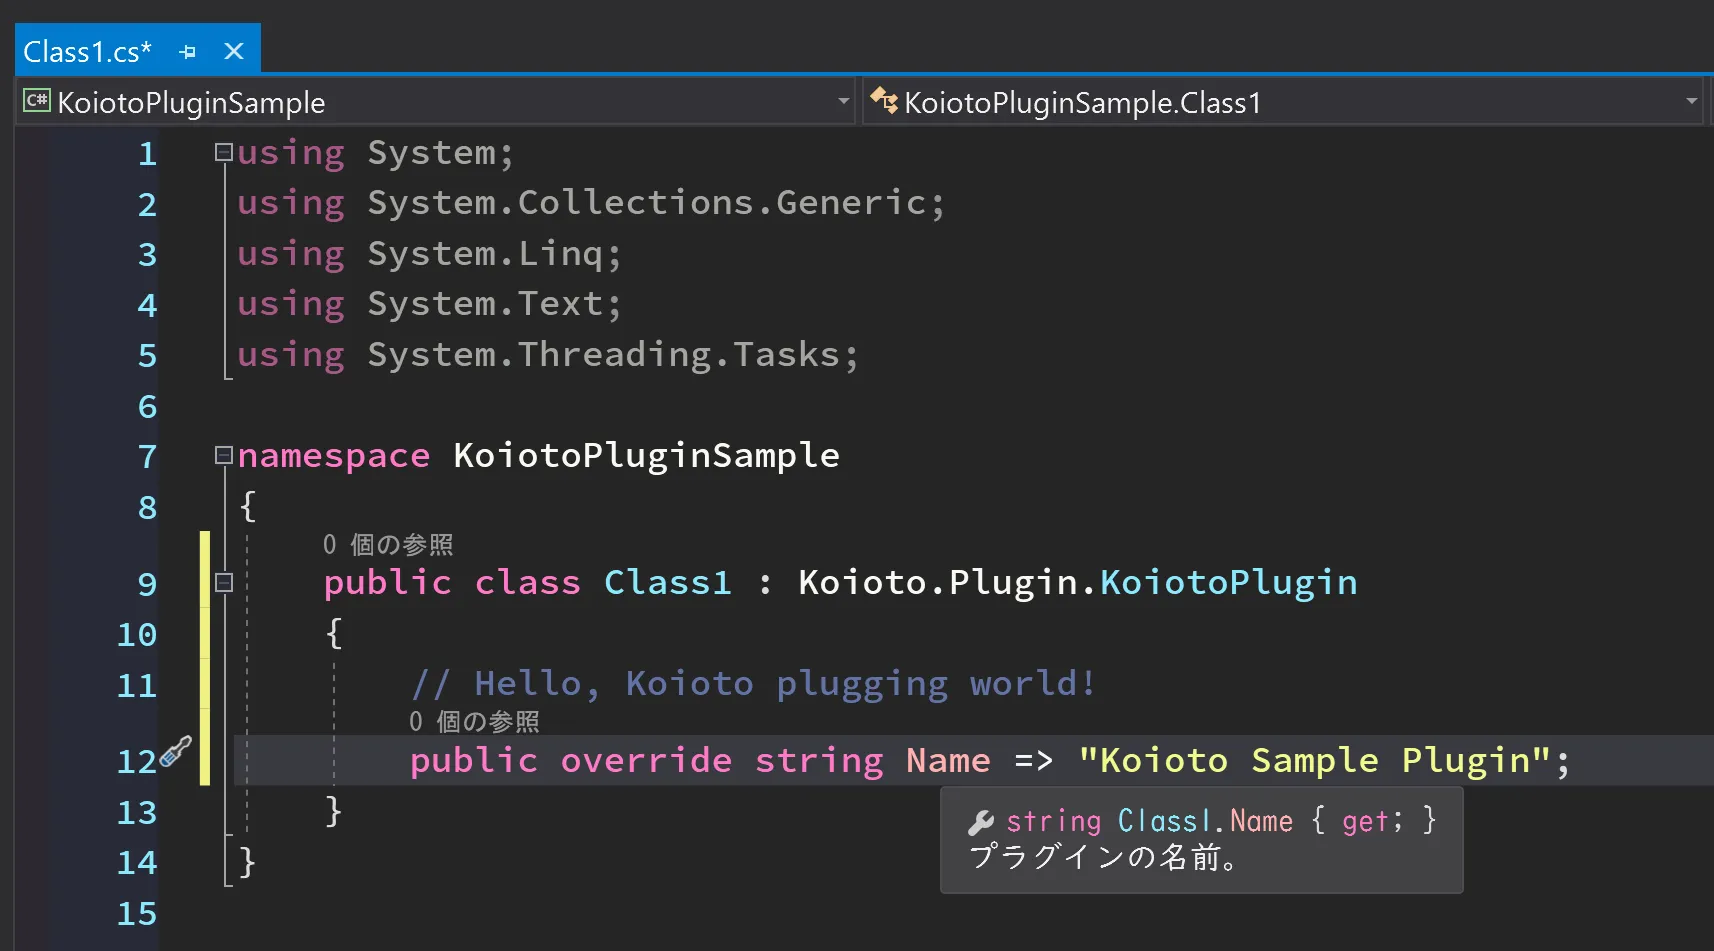Open the KoiotoPluginSample project dropdown

point(843,101)
